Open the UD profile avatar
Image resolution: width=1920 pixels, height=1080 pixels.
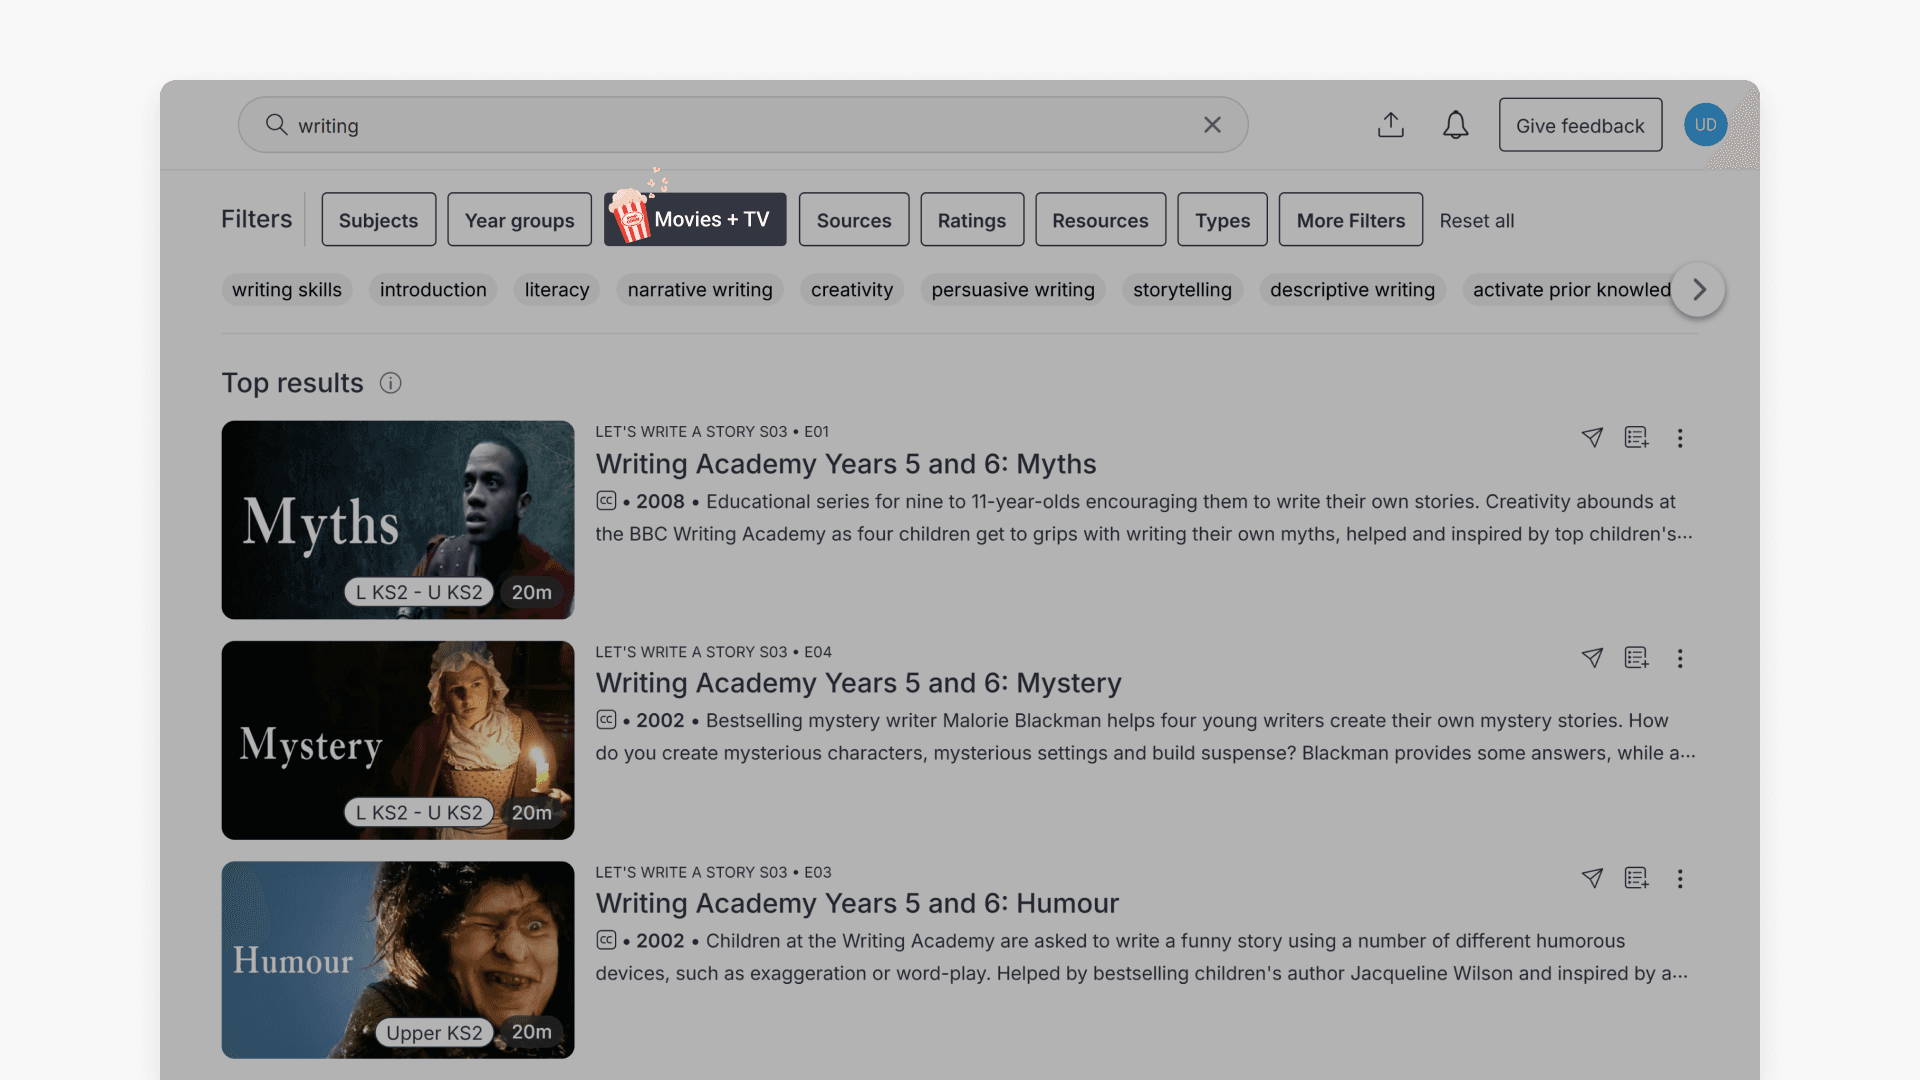[x=1704, y=125]
